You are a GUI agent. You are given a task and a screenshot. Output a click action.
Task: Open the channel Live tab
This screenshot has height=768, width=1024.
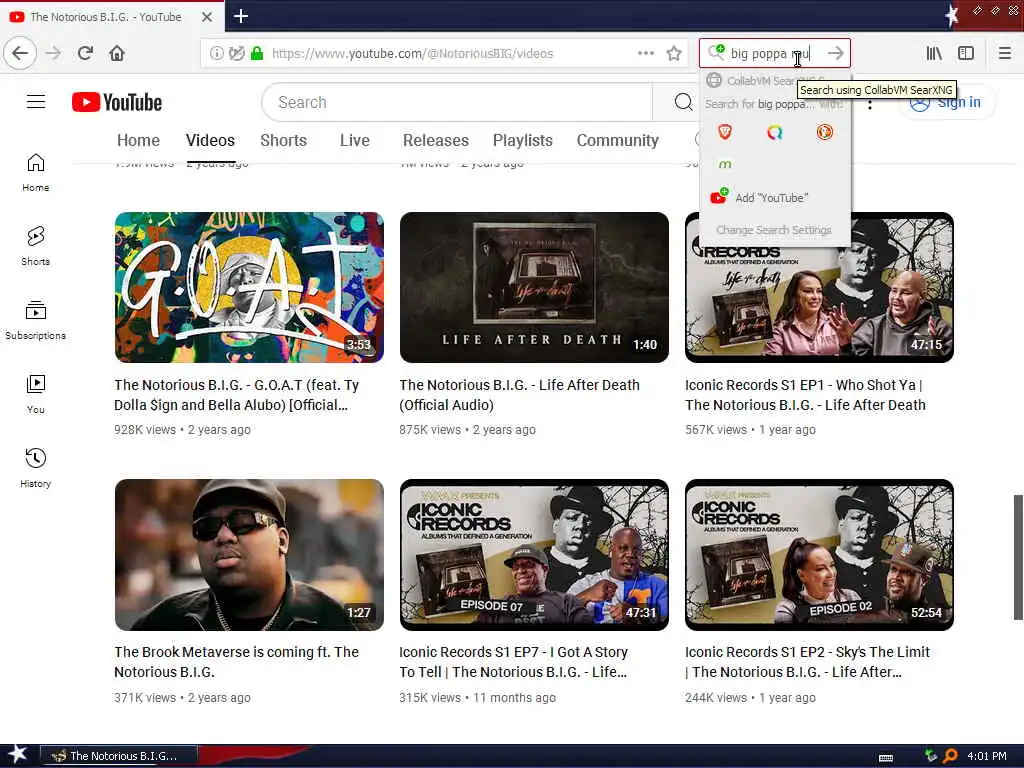(x=355, y=140)
